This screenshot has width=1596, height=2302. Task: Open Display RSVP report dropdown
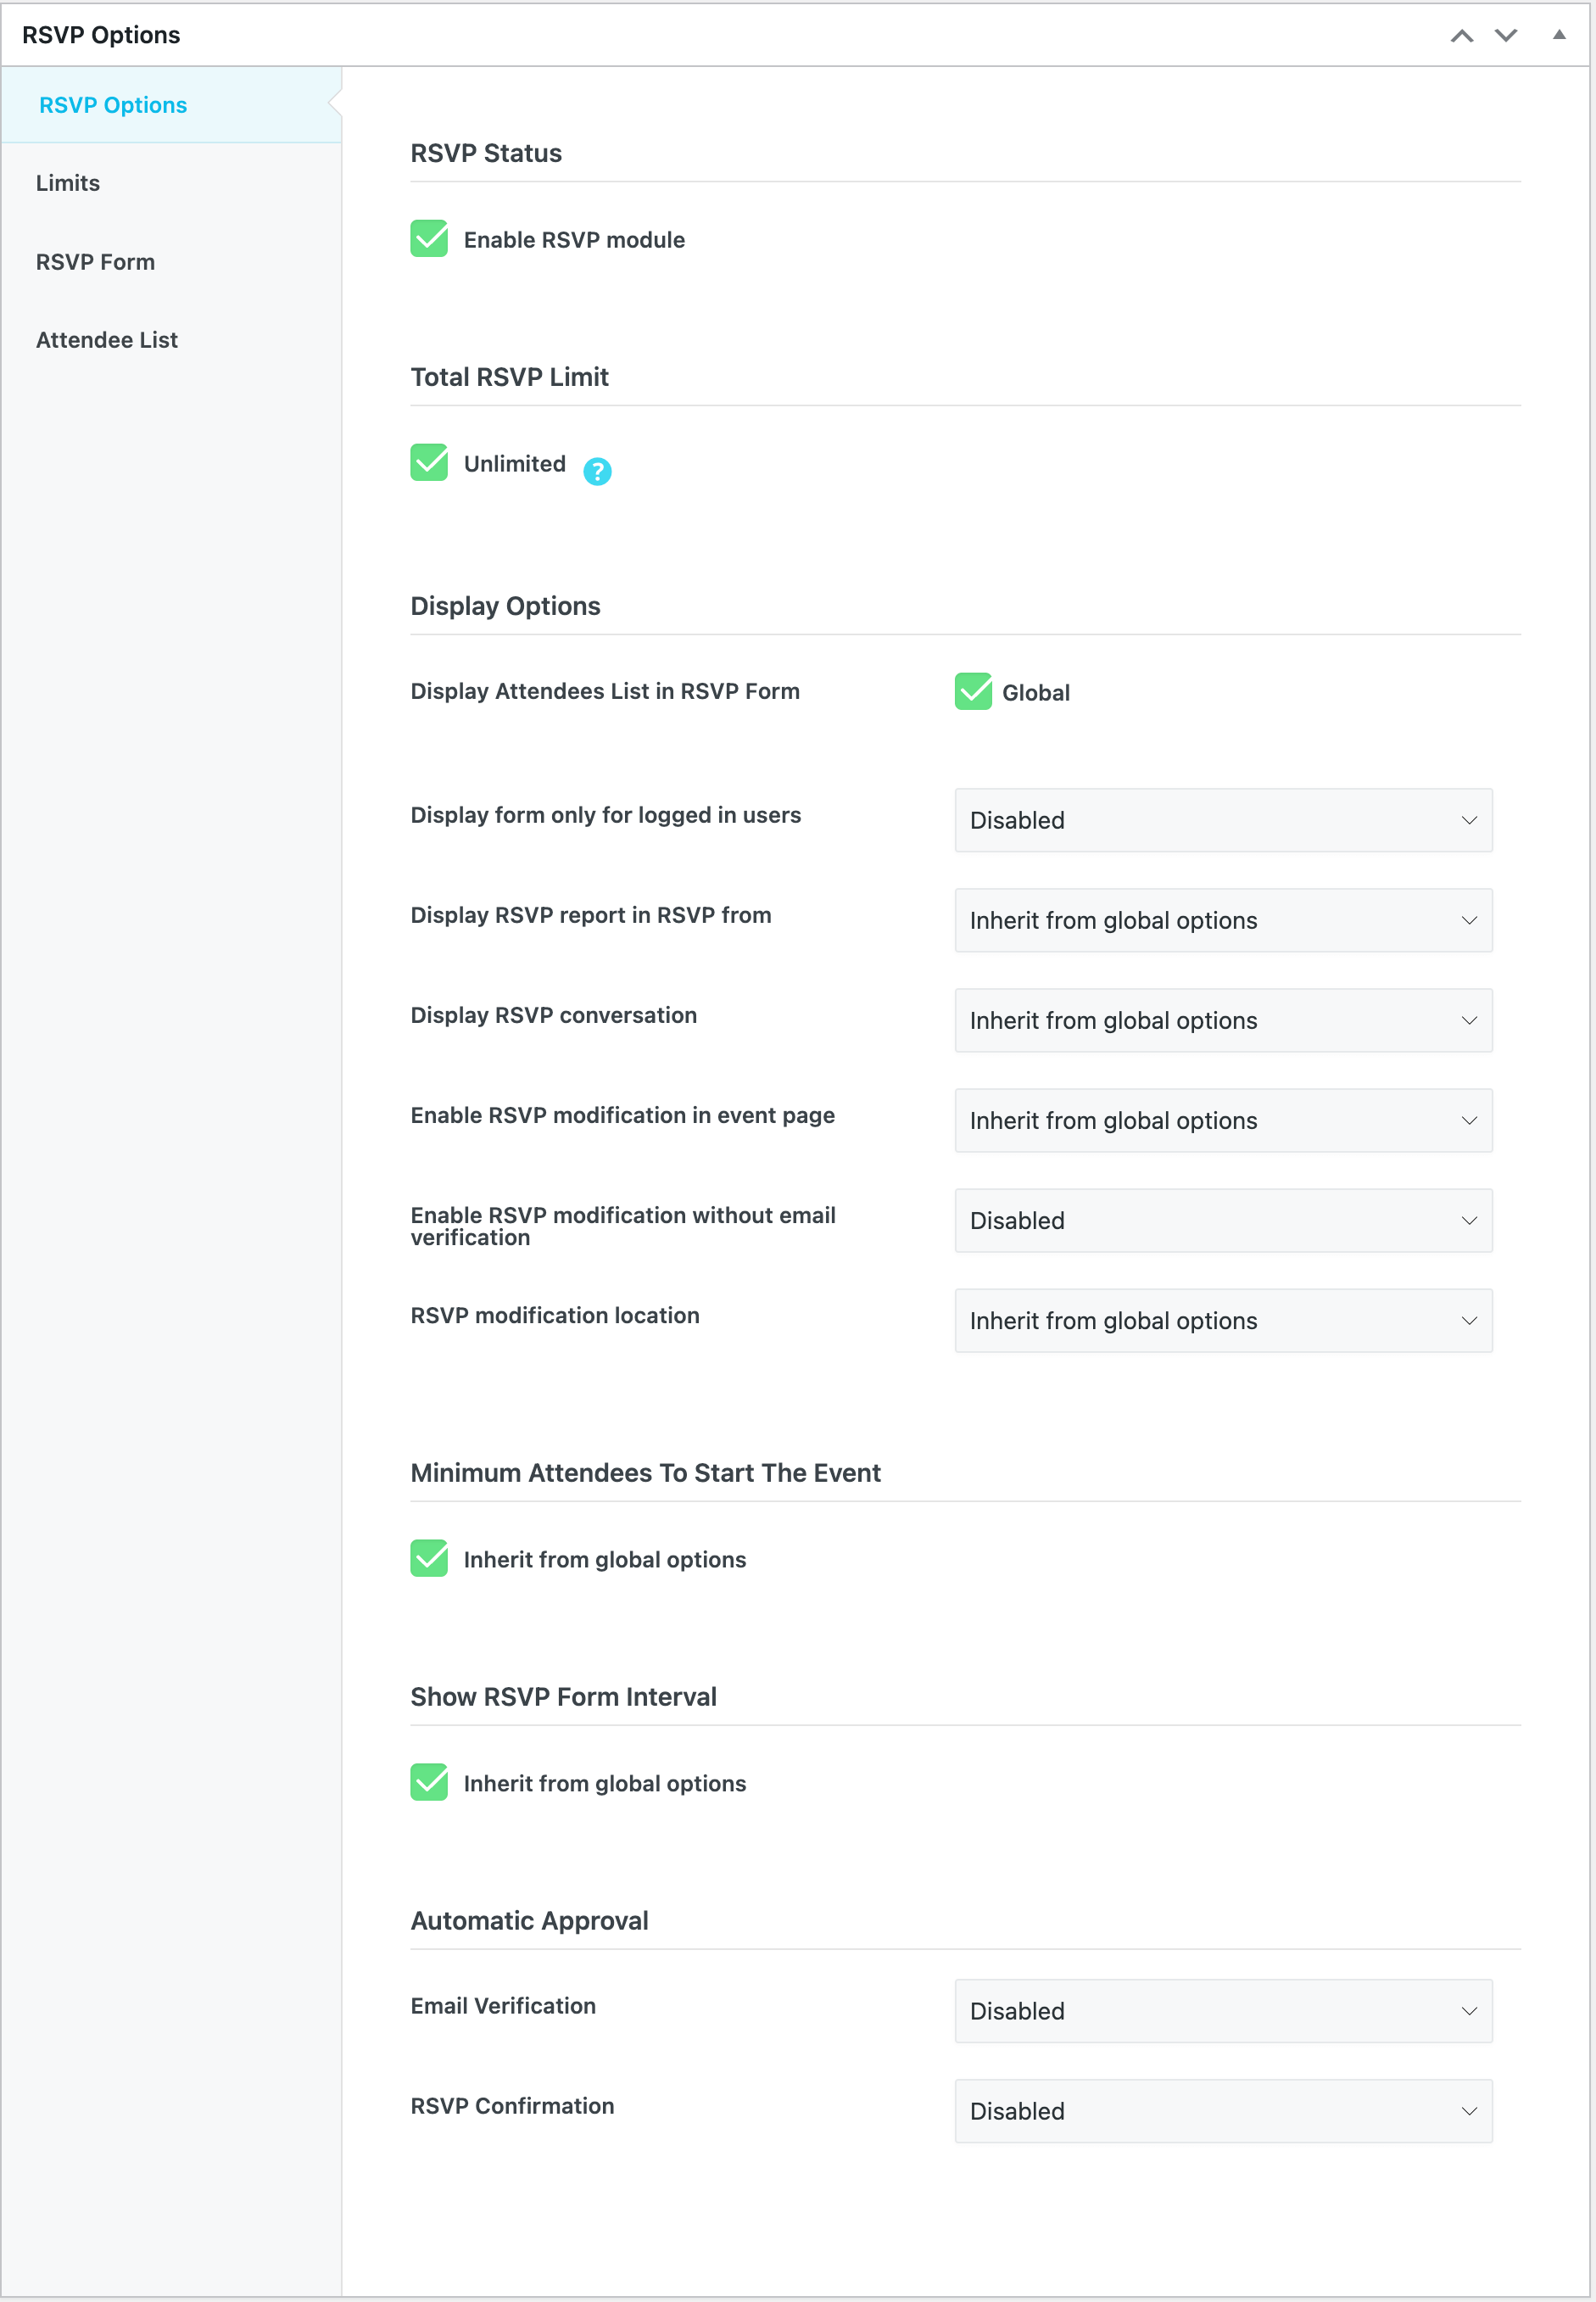(1222, 920)
